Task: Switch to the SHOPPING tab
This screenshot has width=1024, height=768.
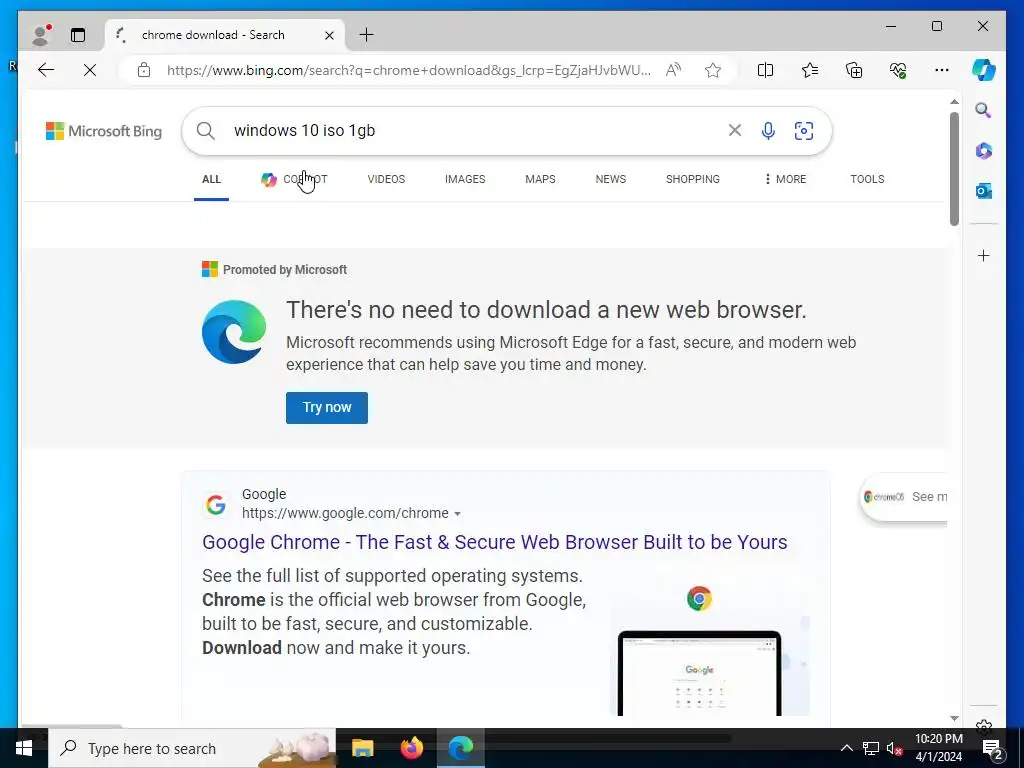Action: [693, 179]
